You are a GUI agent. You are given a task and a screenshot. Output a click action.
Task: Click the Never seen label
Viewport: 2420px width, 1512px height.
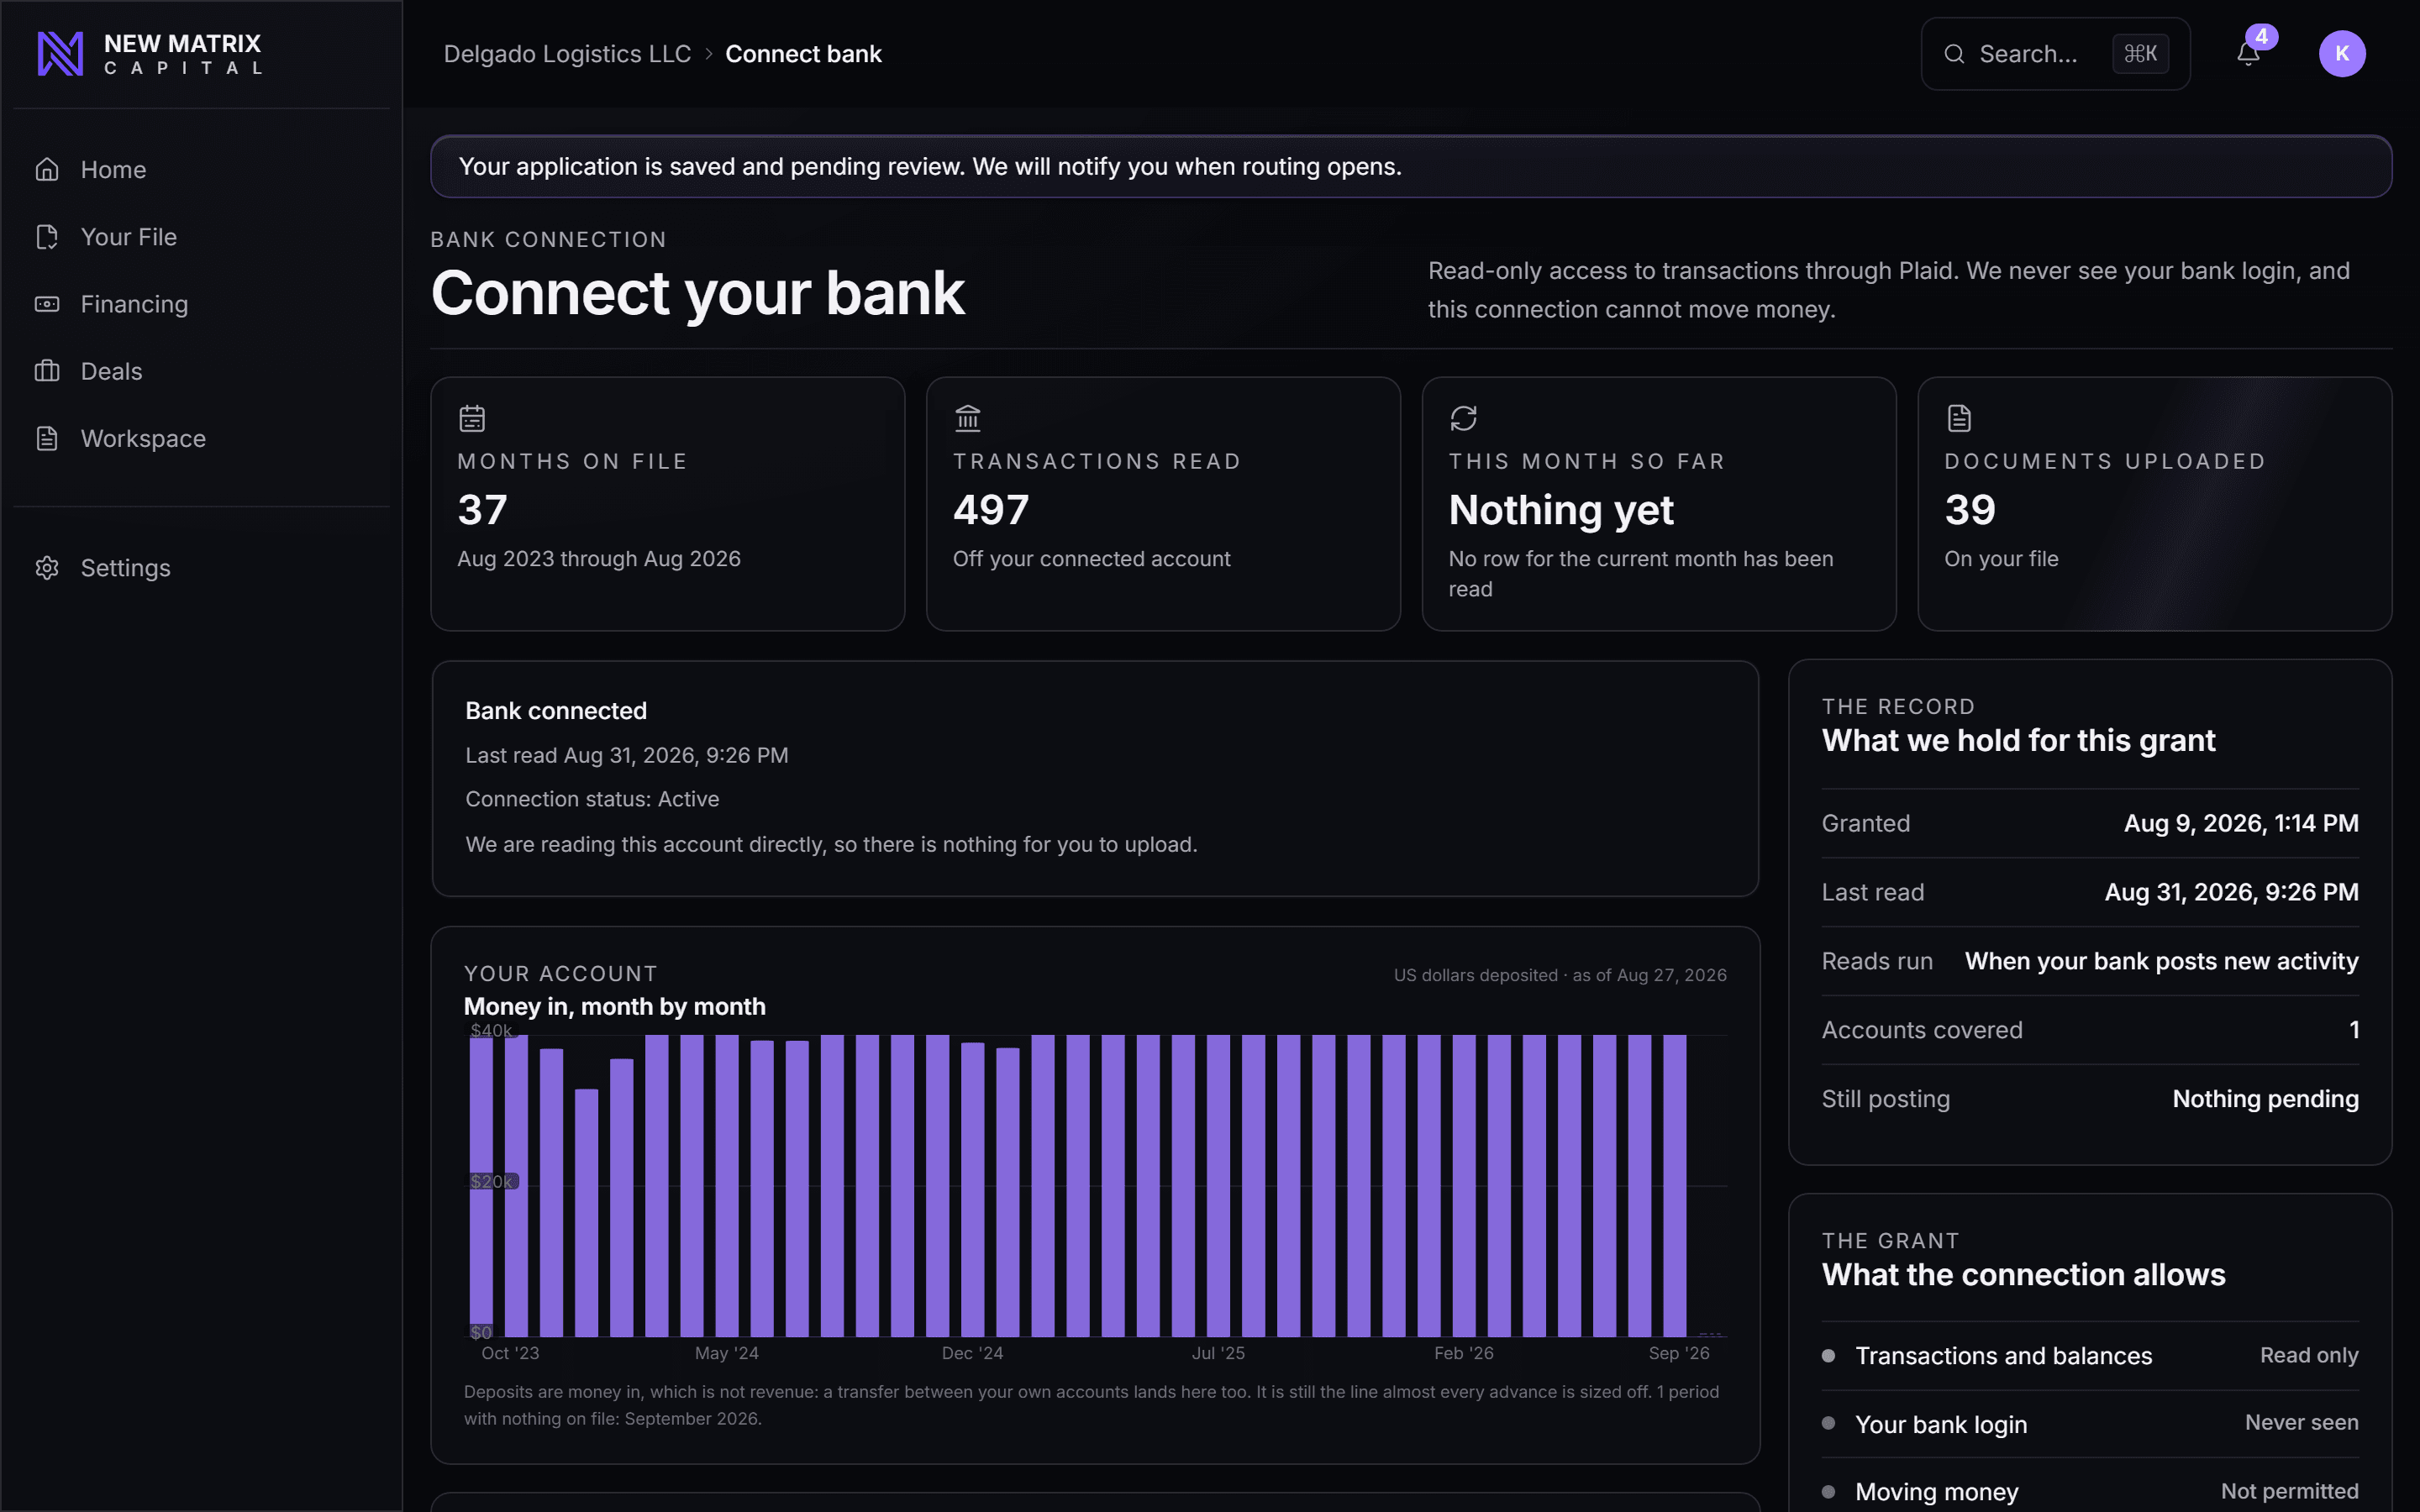coord(2301,1422)
